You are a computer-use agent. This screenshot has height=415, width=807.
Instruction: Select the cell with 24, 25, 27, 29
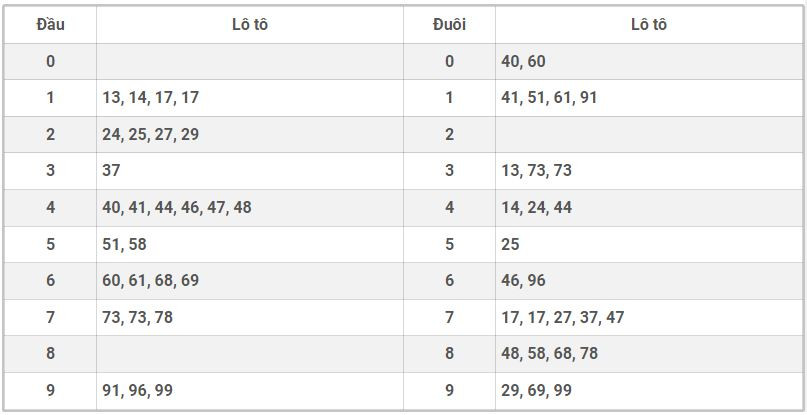[x=151, y=134]
